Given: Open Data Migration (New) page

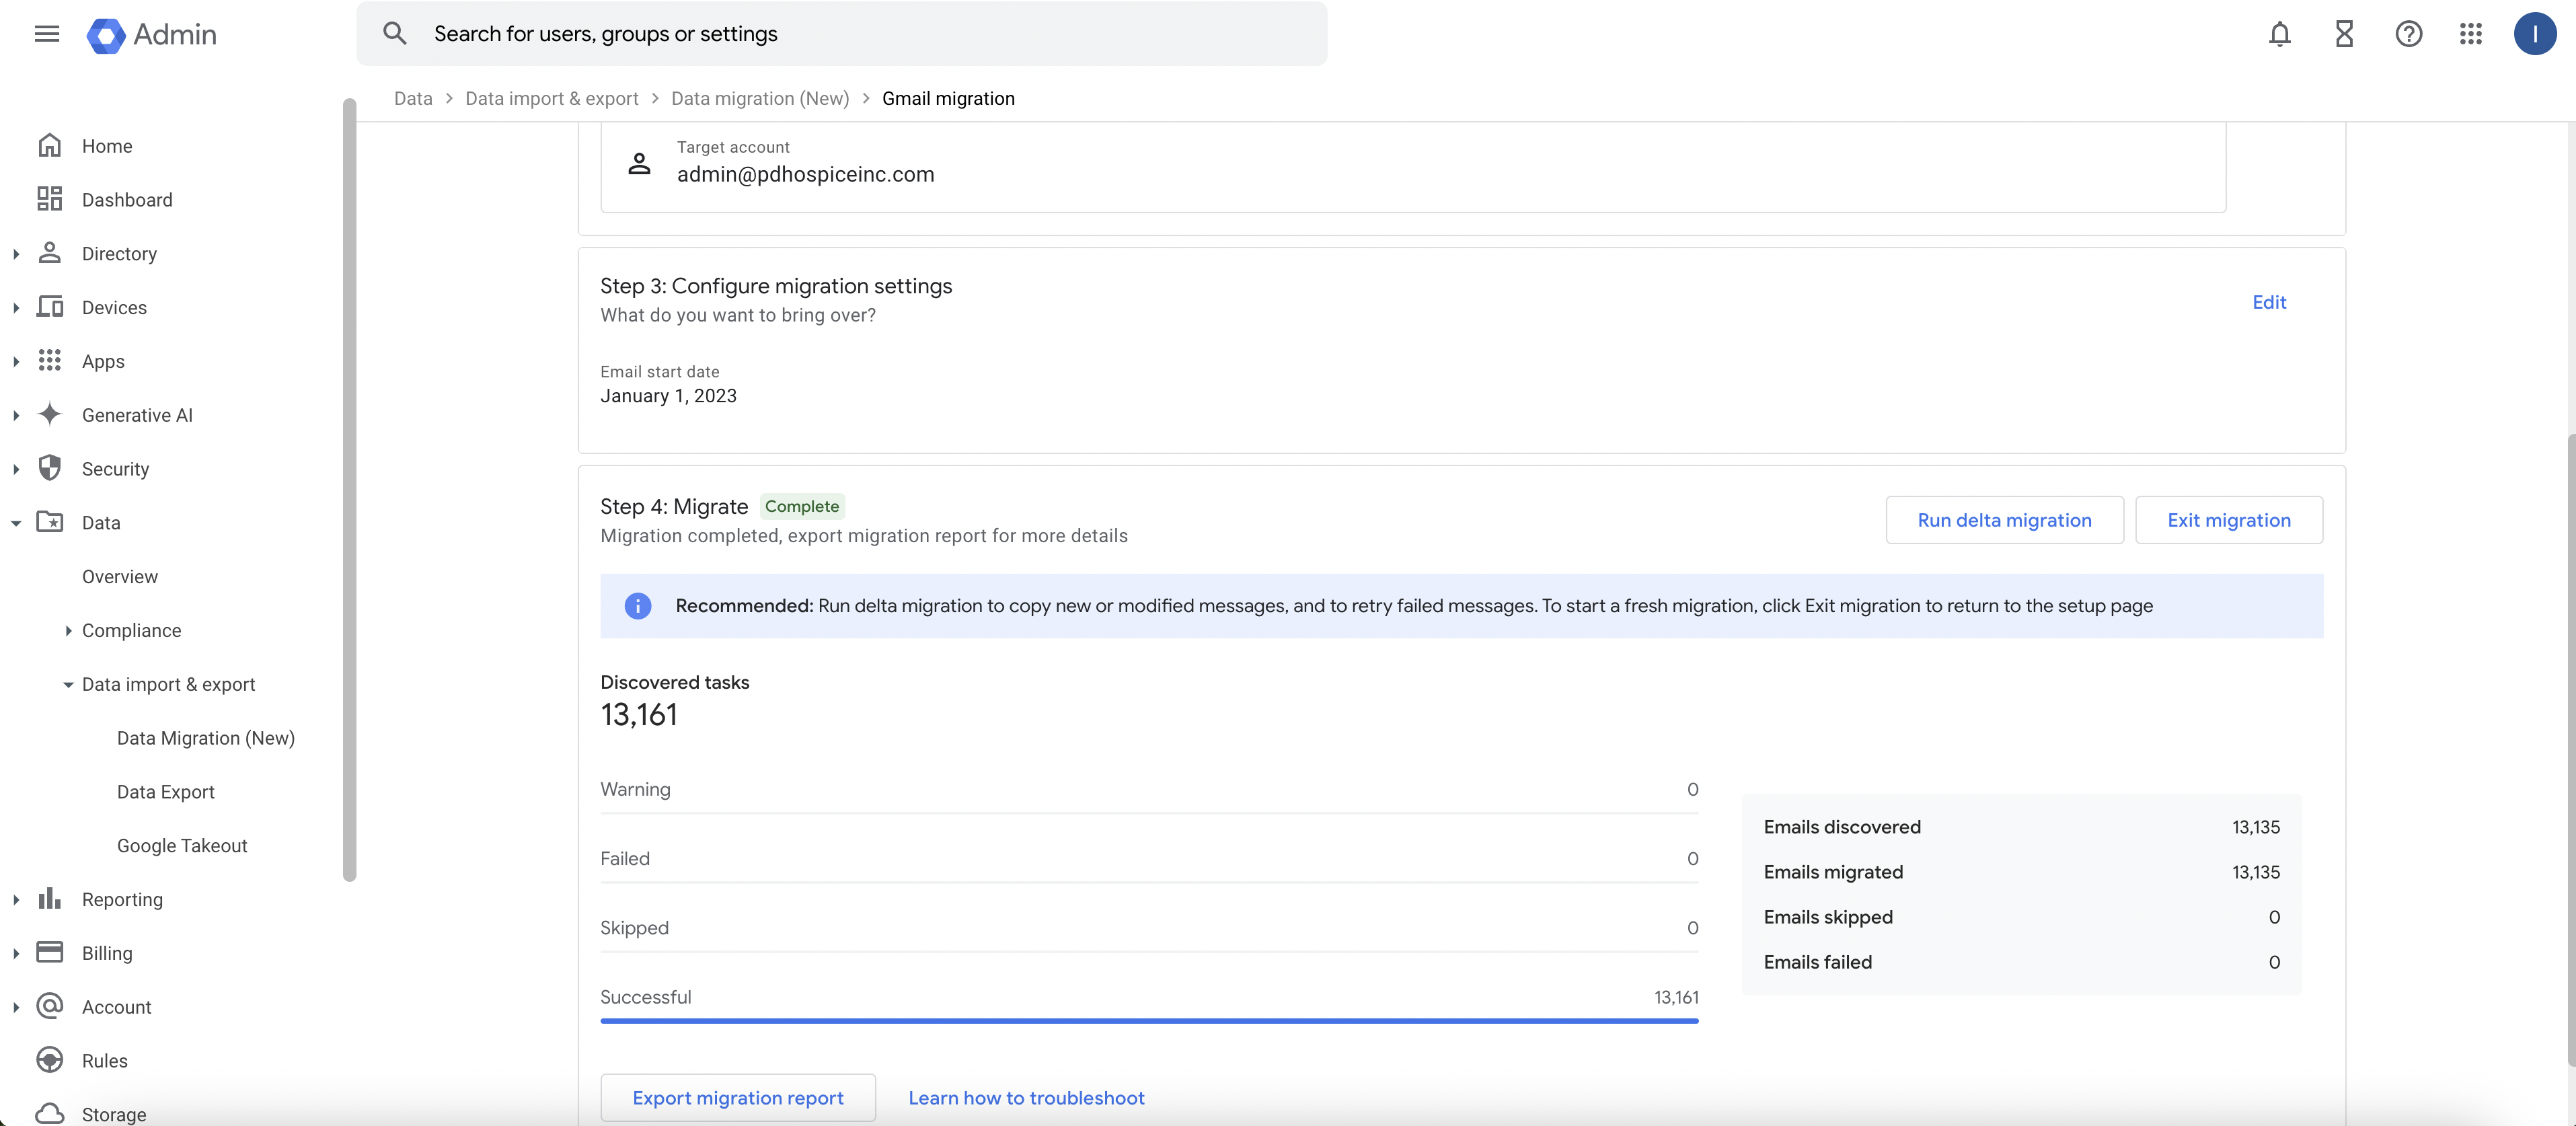Looking at the screenshot, I should coord(205,738).
